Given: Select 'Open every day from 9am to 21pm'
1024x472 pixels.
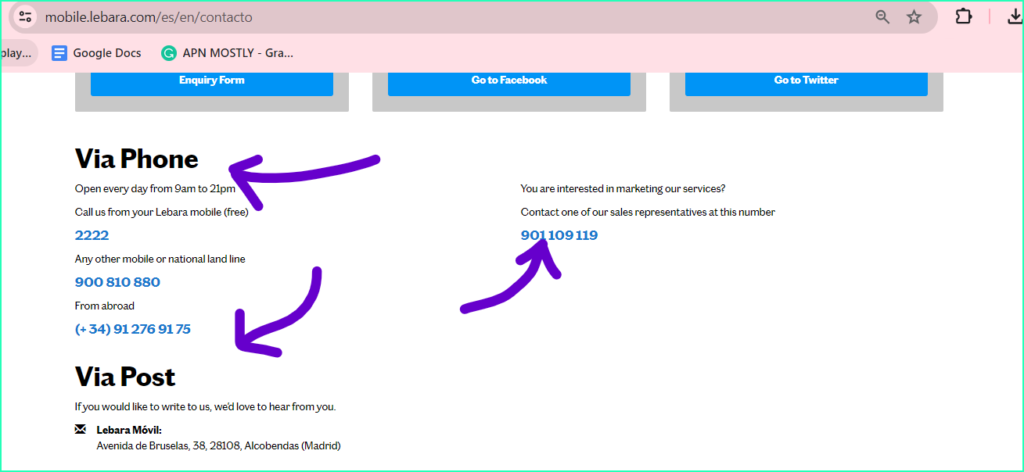Looking at the screenshot, I should pyautogui.click(x=155, y=189).
